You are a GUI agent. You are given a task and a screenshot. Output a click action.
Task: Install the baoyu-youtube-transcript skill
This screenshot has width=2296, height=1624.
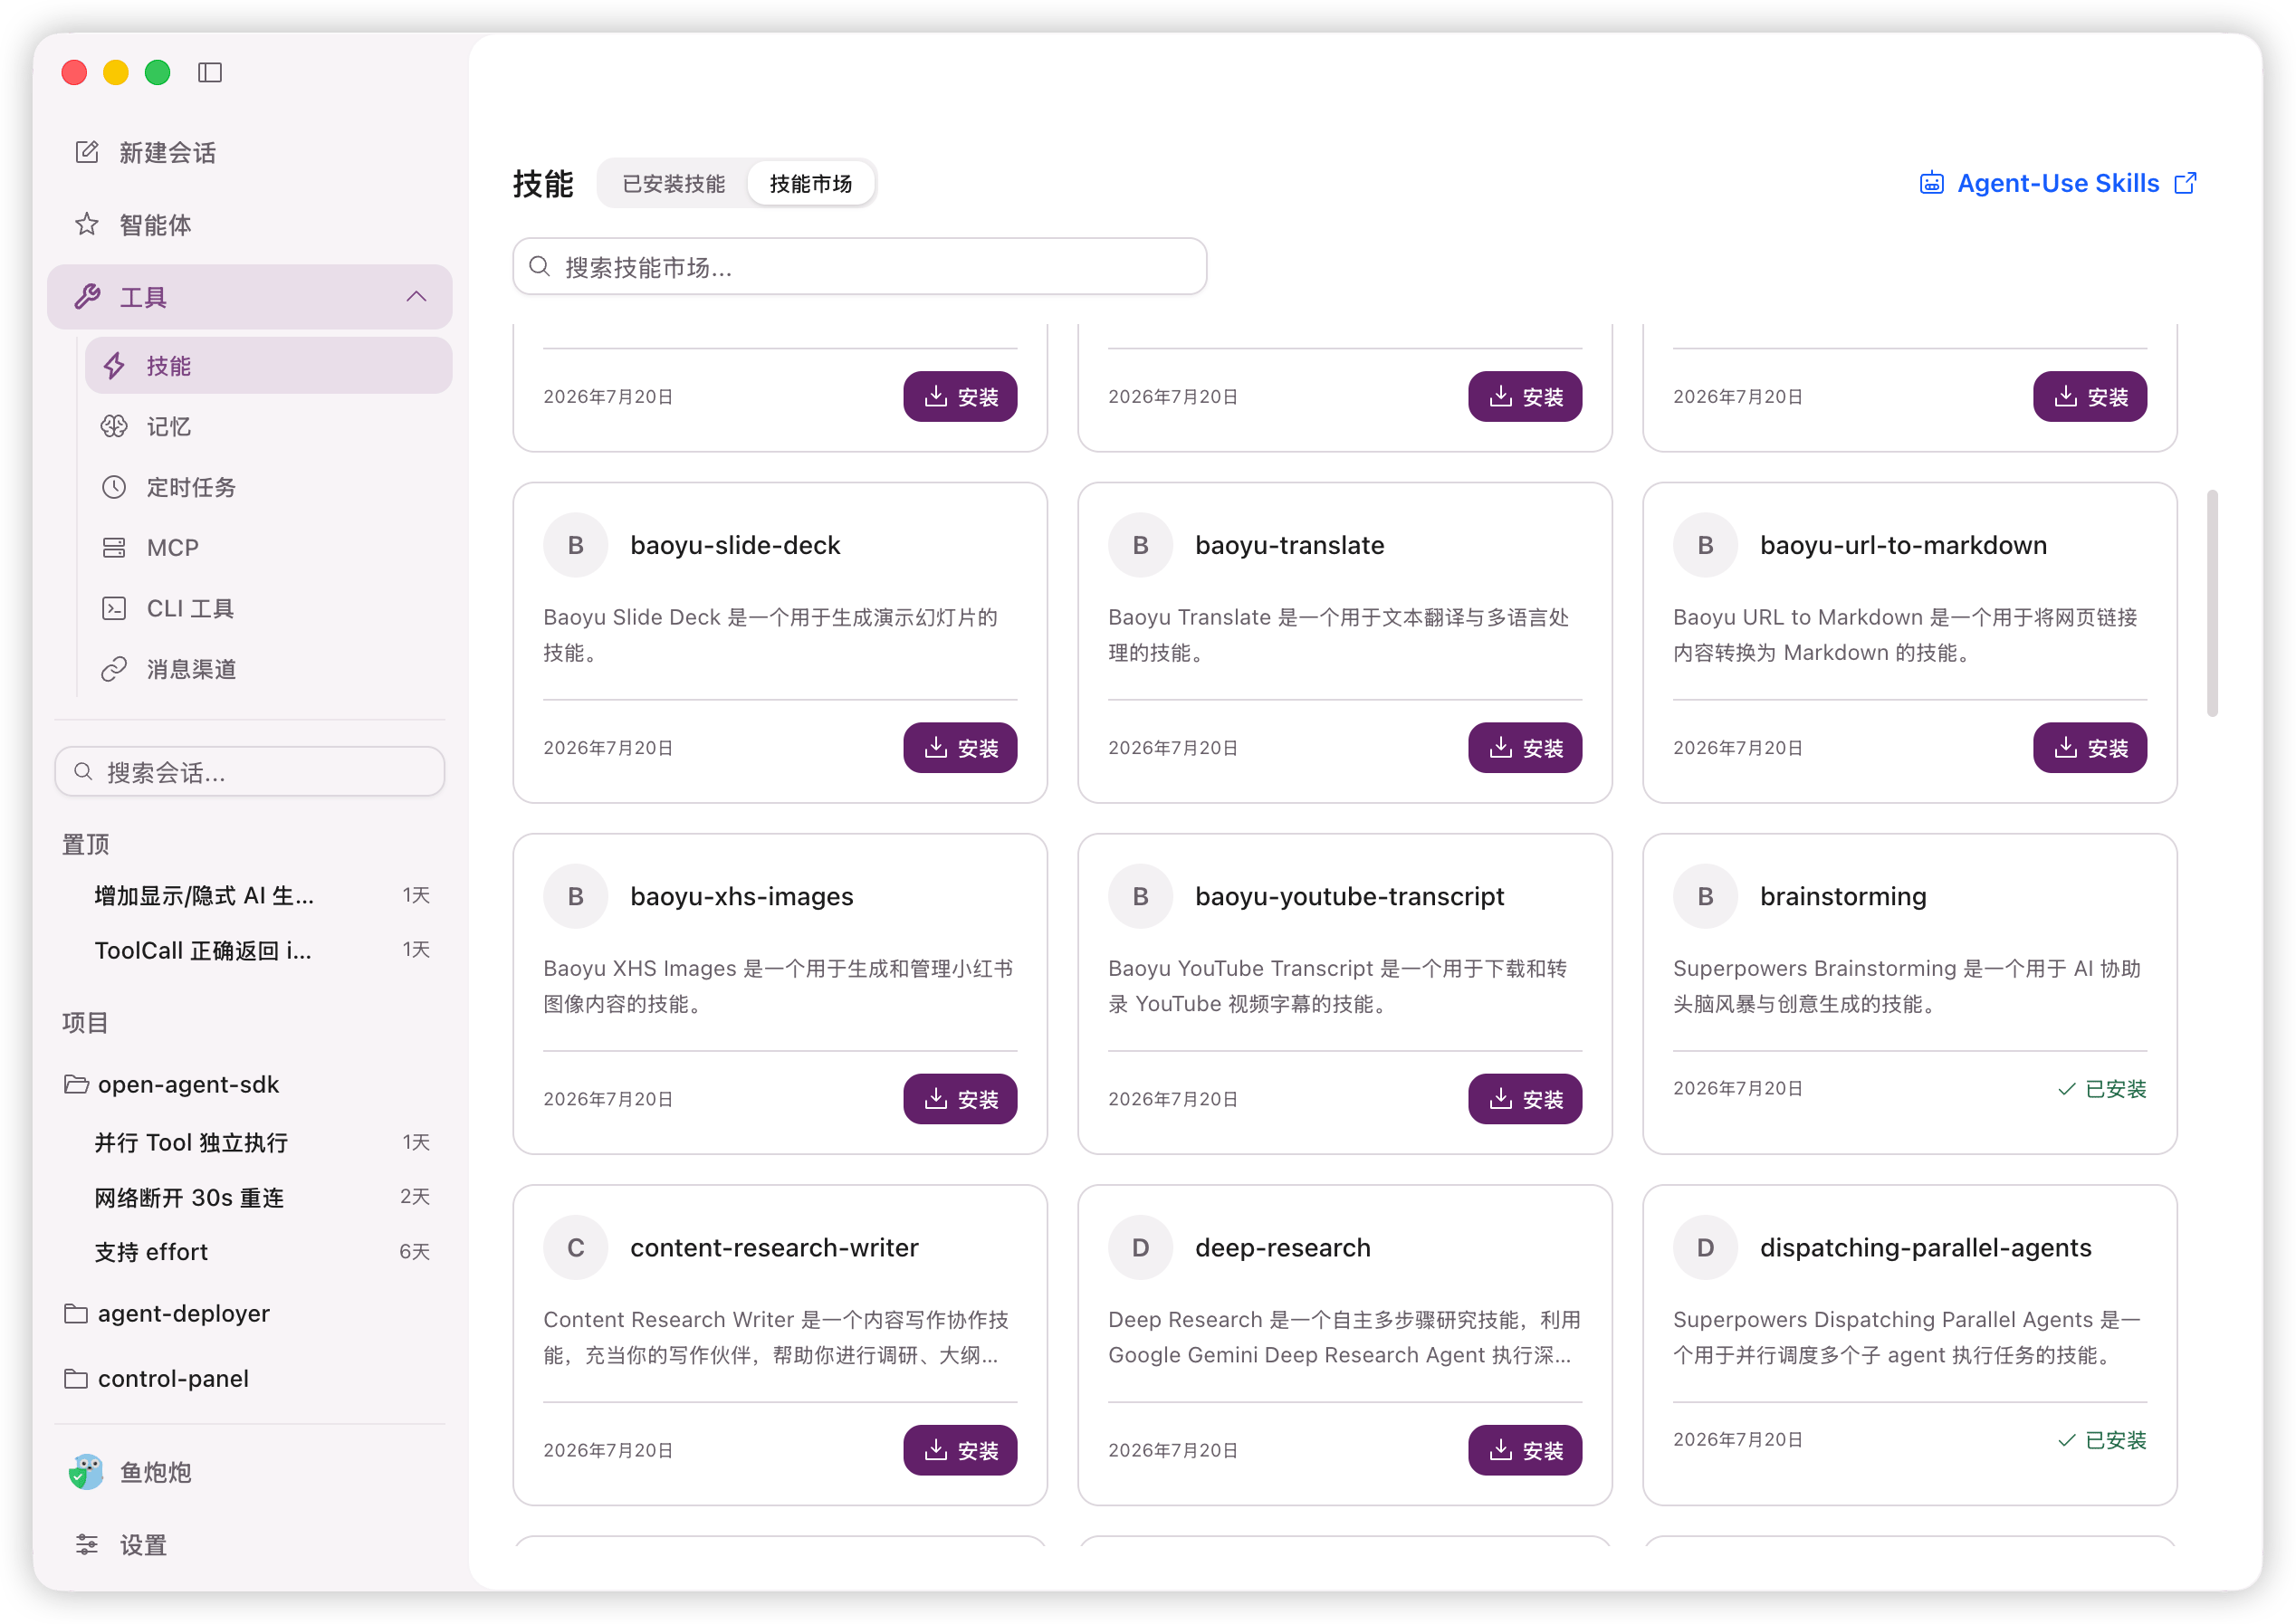click(x=1525, y=1098)
